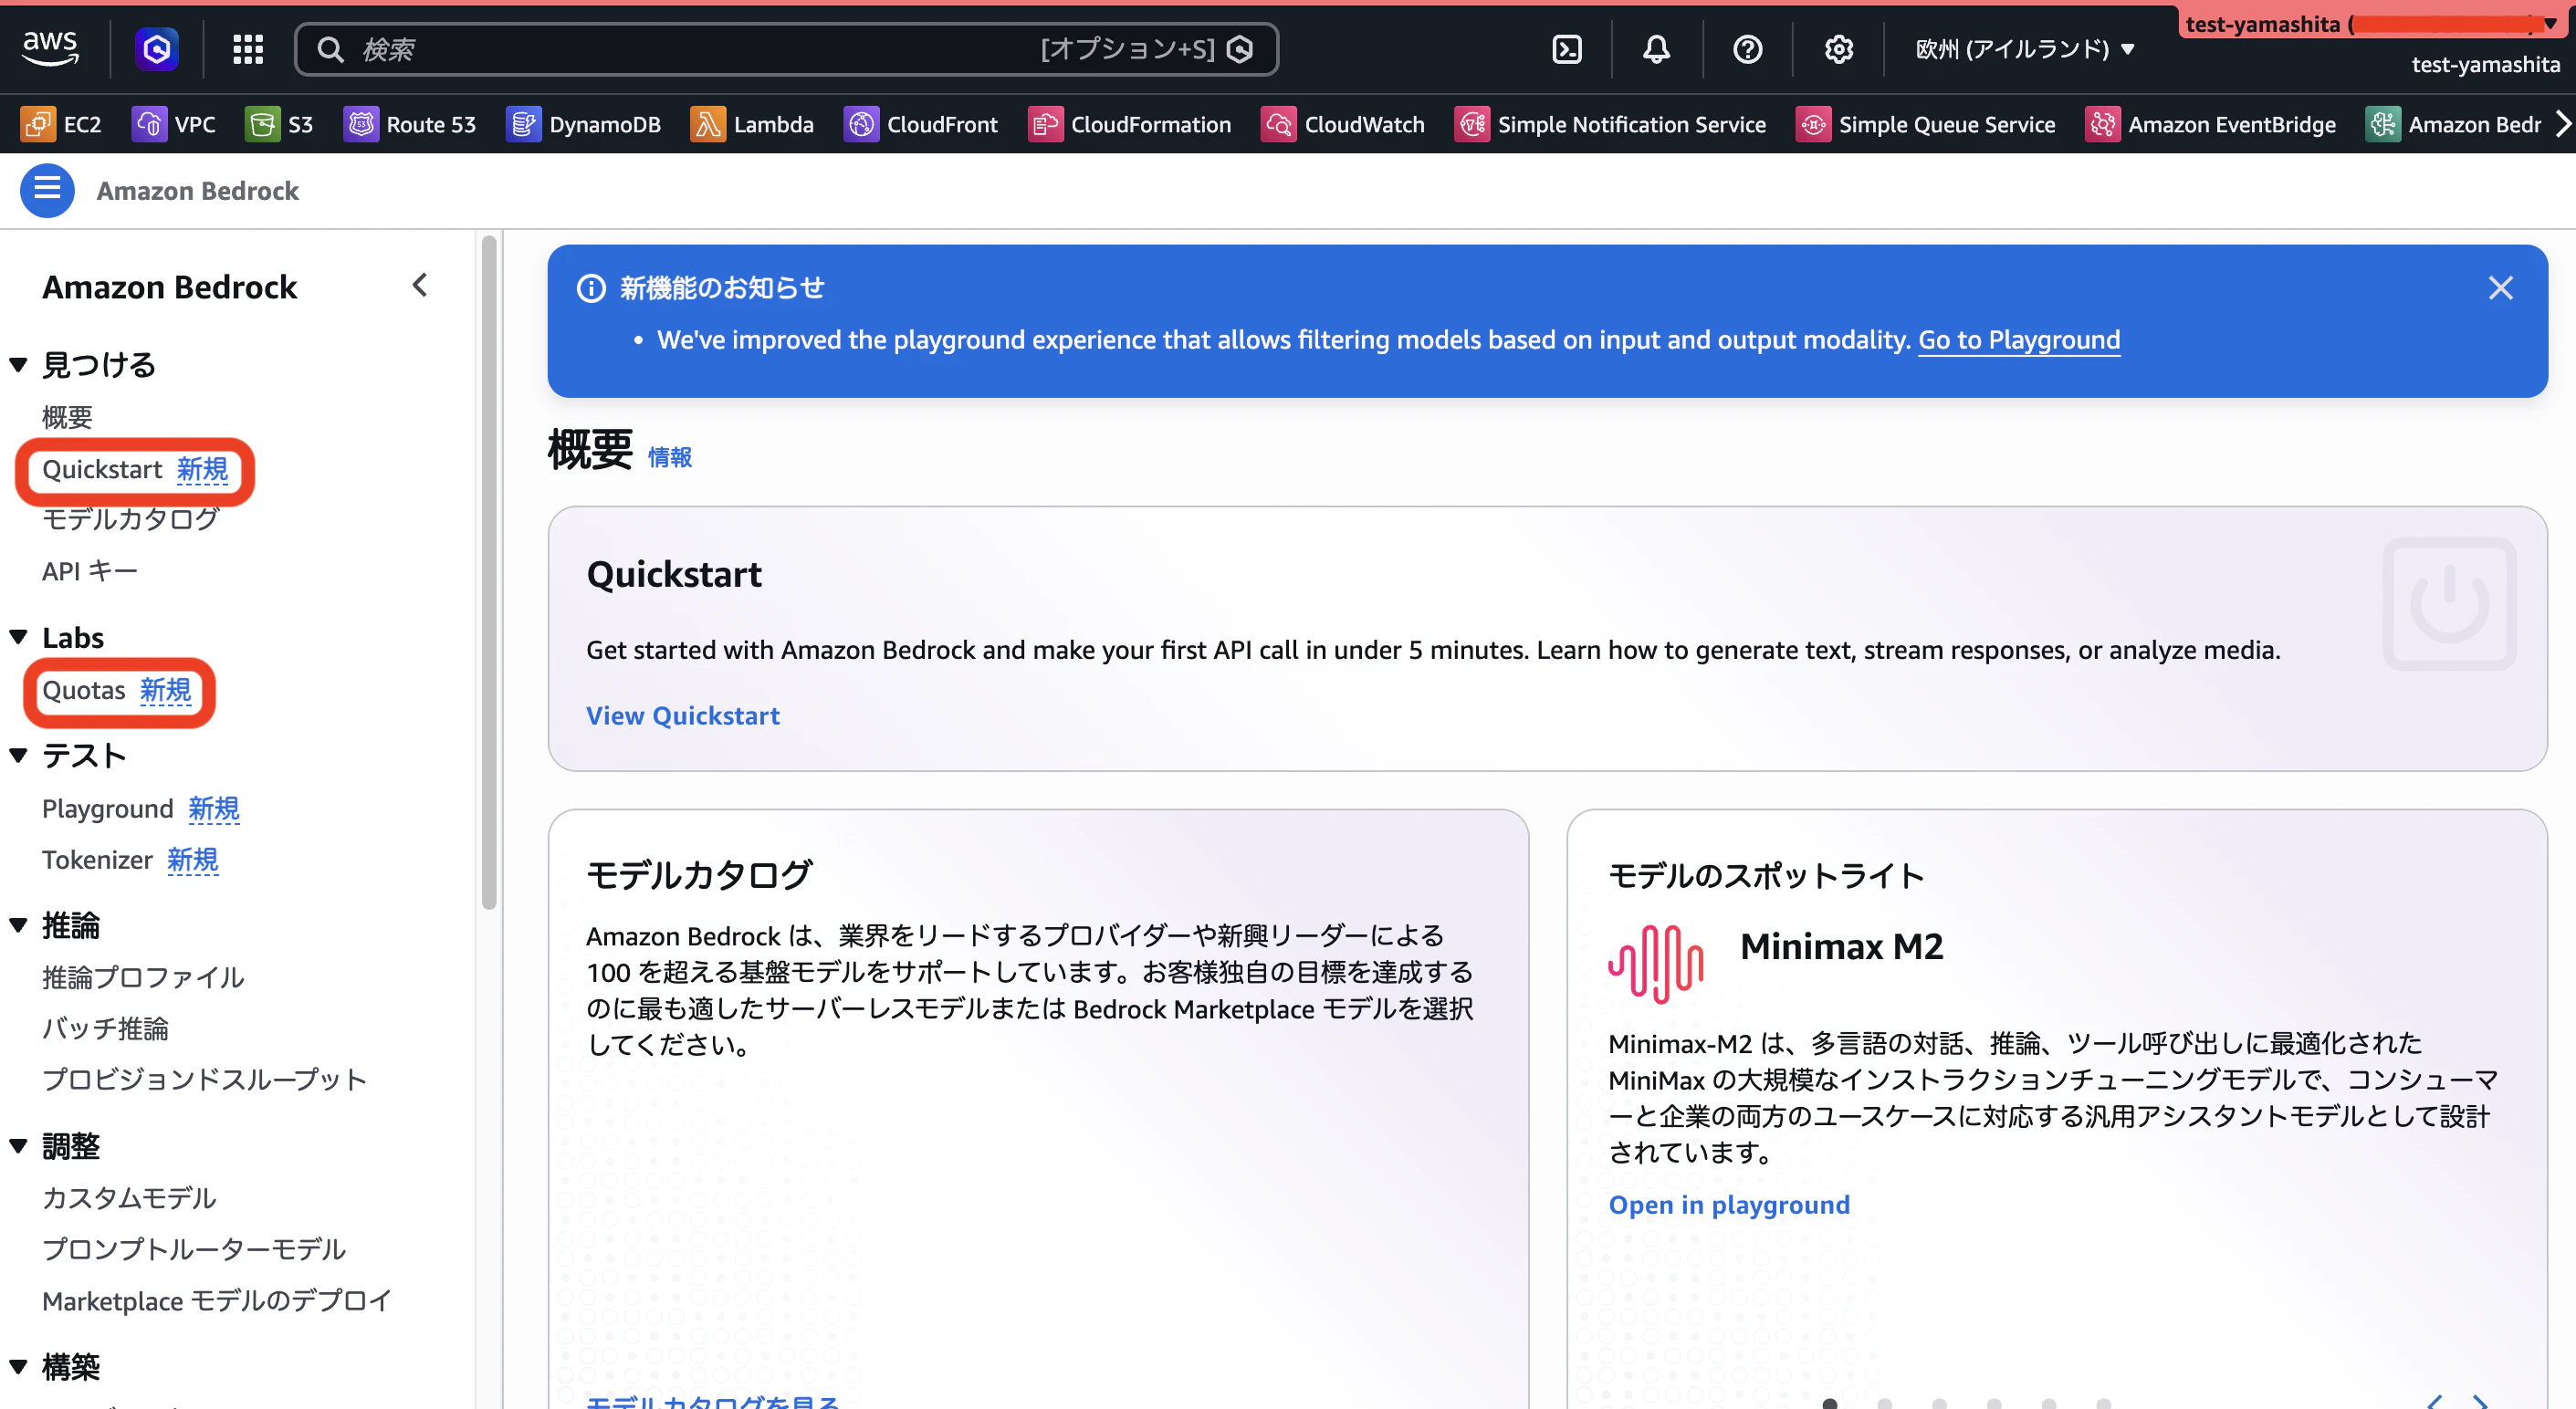Open Amazon Bedrock favorites shortcut

[x=2453, y=124]
